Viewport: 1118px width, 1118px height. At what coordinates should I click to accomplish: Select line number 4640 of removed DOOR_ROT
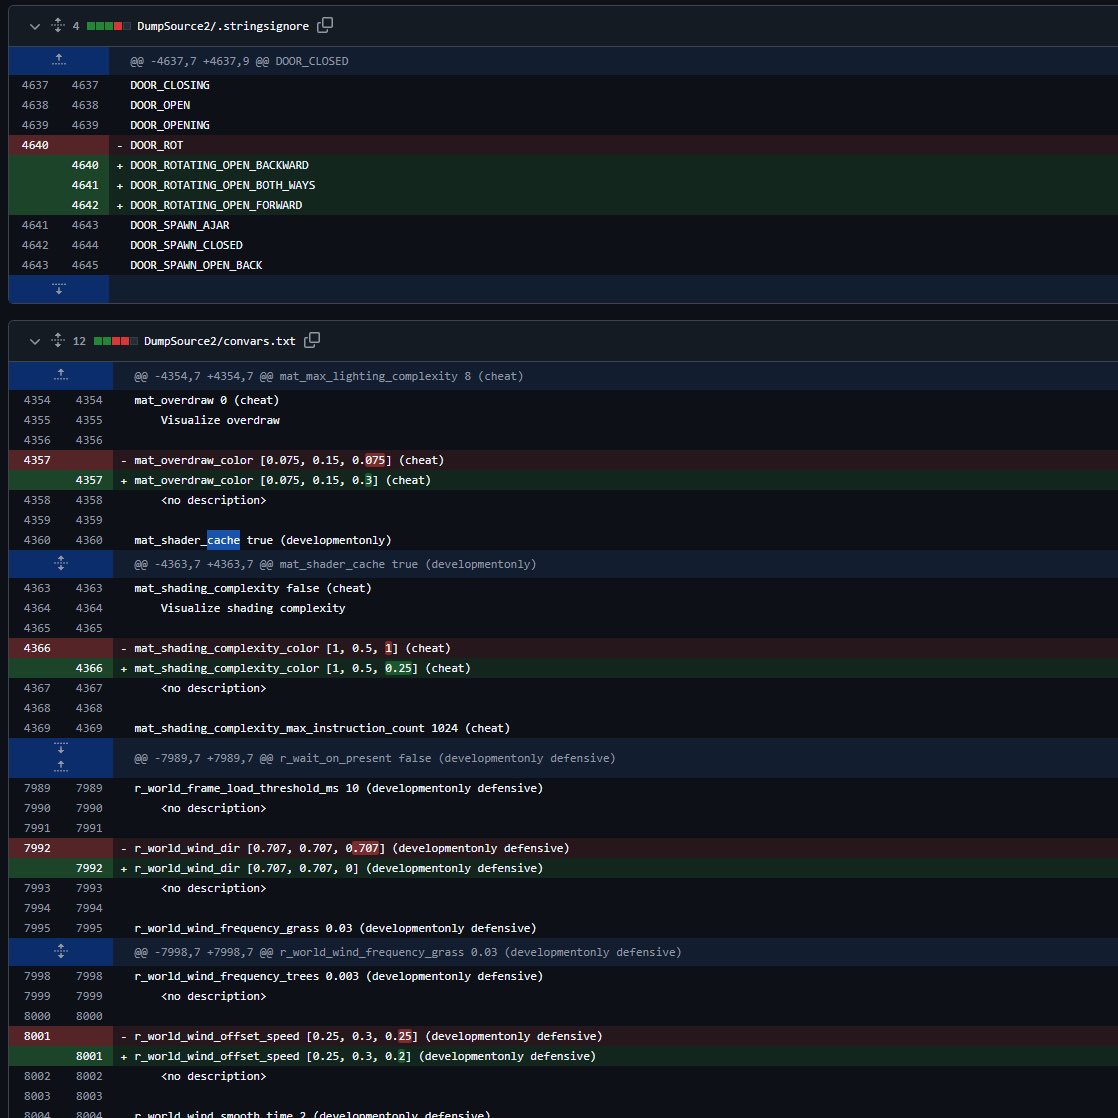tap(35, 145)
